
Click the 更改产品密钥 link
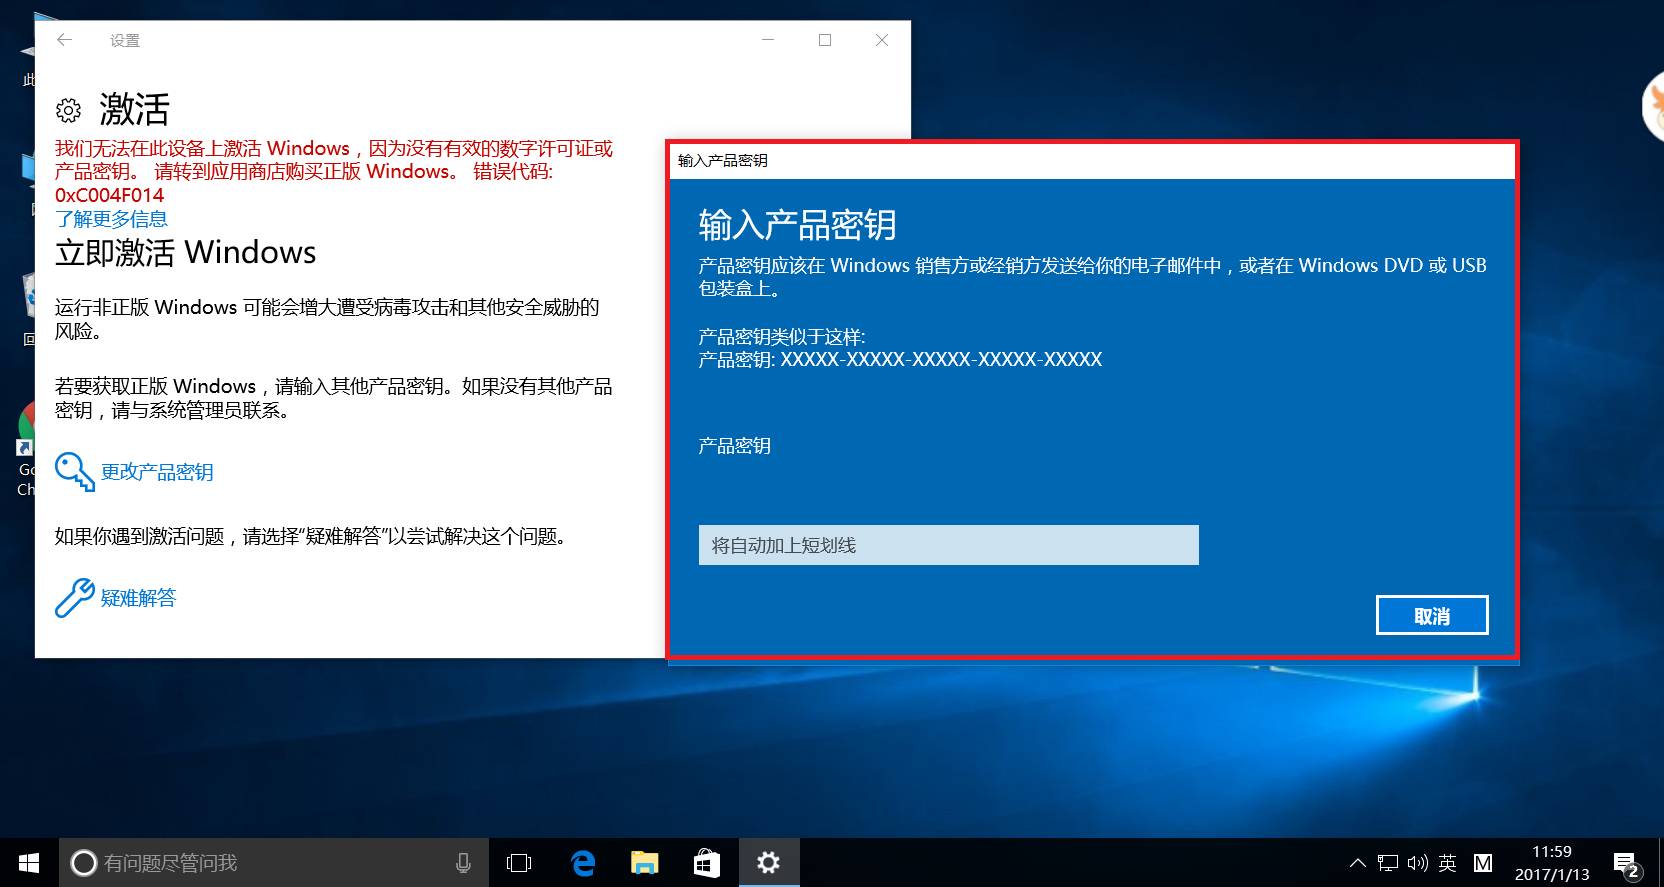click(157, 472)
